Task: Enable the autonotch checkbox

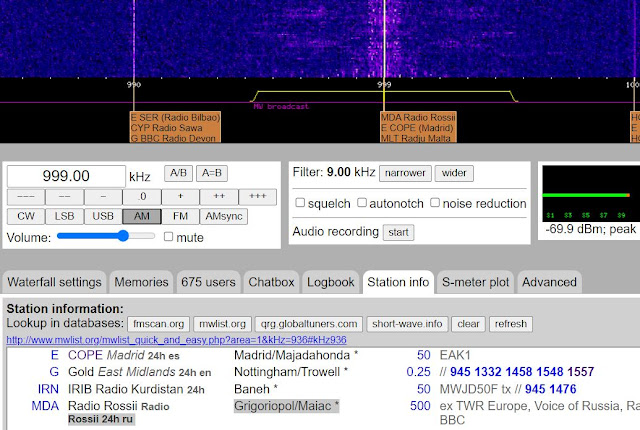Action: click(x=362, y=203)
